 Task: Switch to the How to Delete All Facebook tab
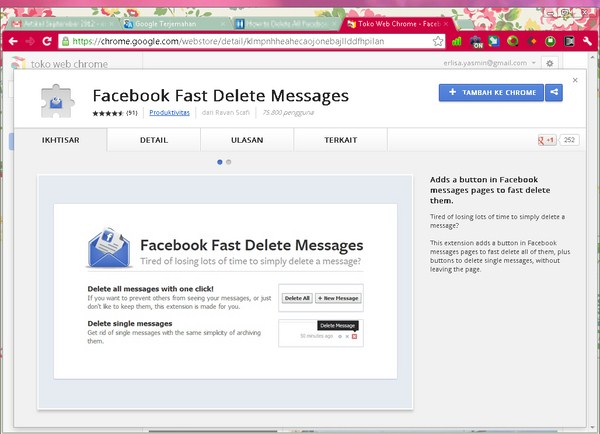[287, 24]
